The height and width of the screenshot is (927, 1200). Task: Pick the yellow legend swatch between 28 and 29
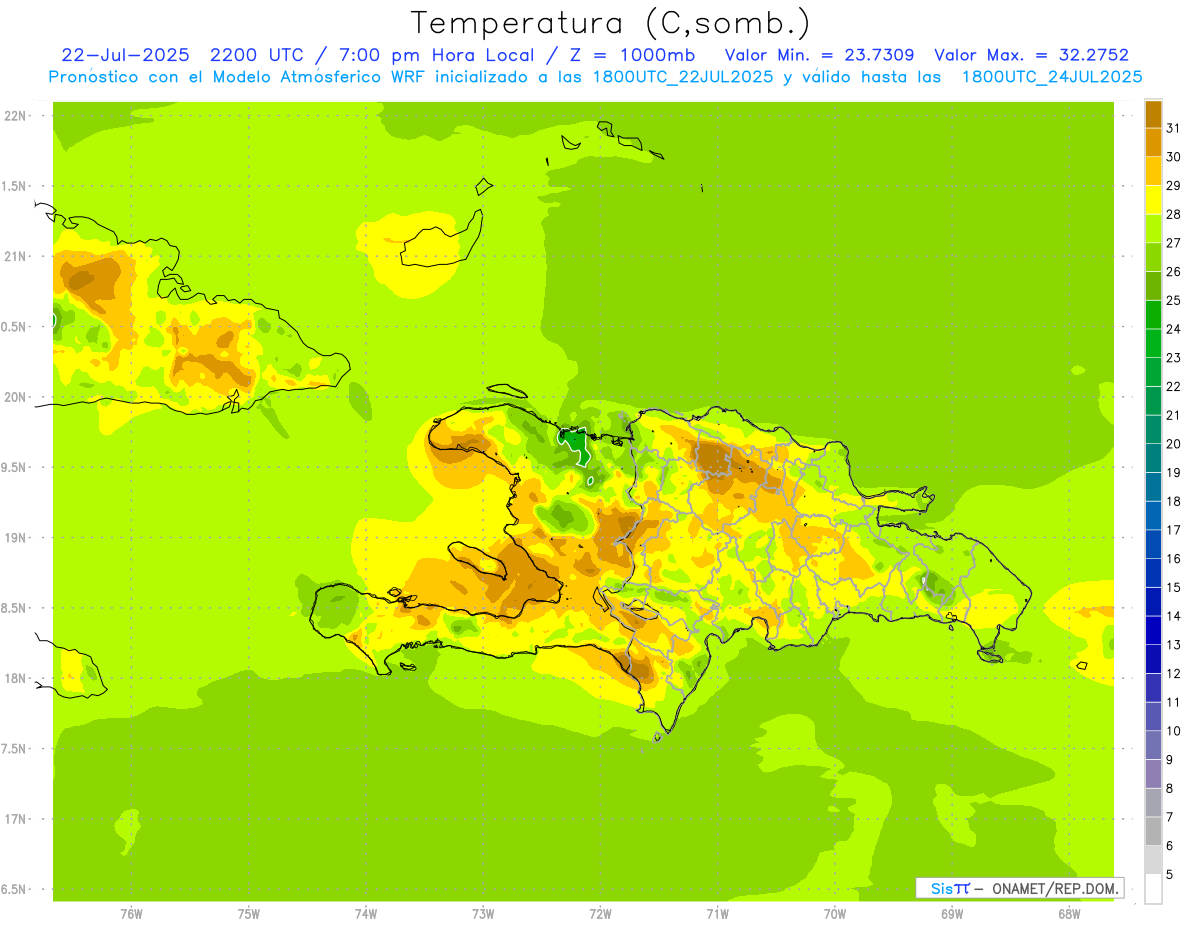pyautogui.click(x=1153, y=200)
